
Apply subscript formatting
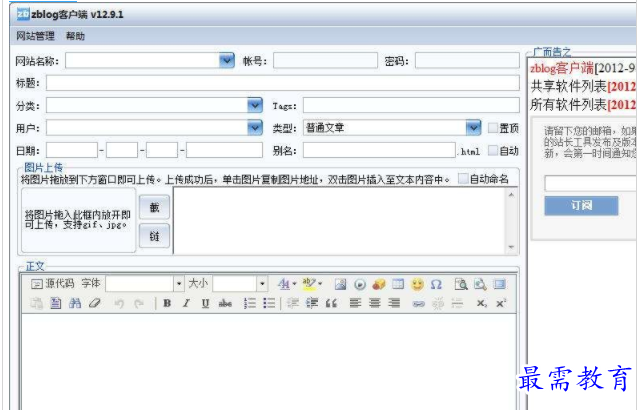pos(482,303)
